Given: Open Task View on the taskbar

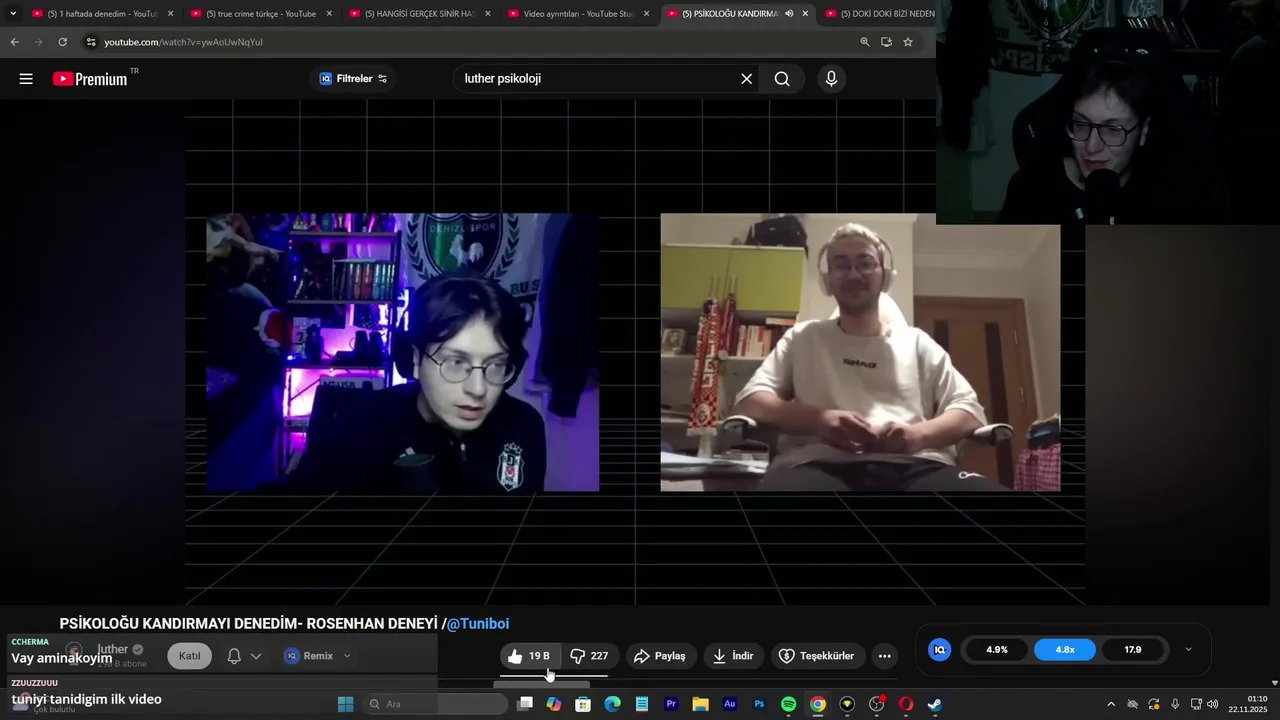Looking at the screenshot, I should 525,704.
